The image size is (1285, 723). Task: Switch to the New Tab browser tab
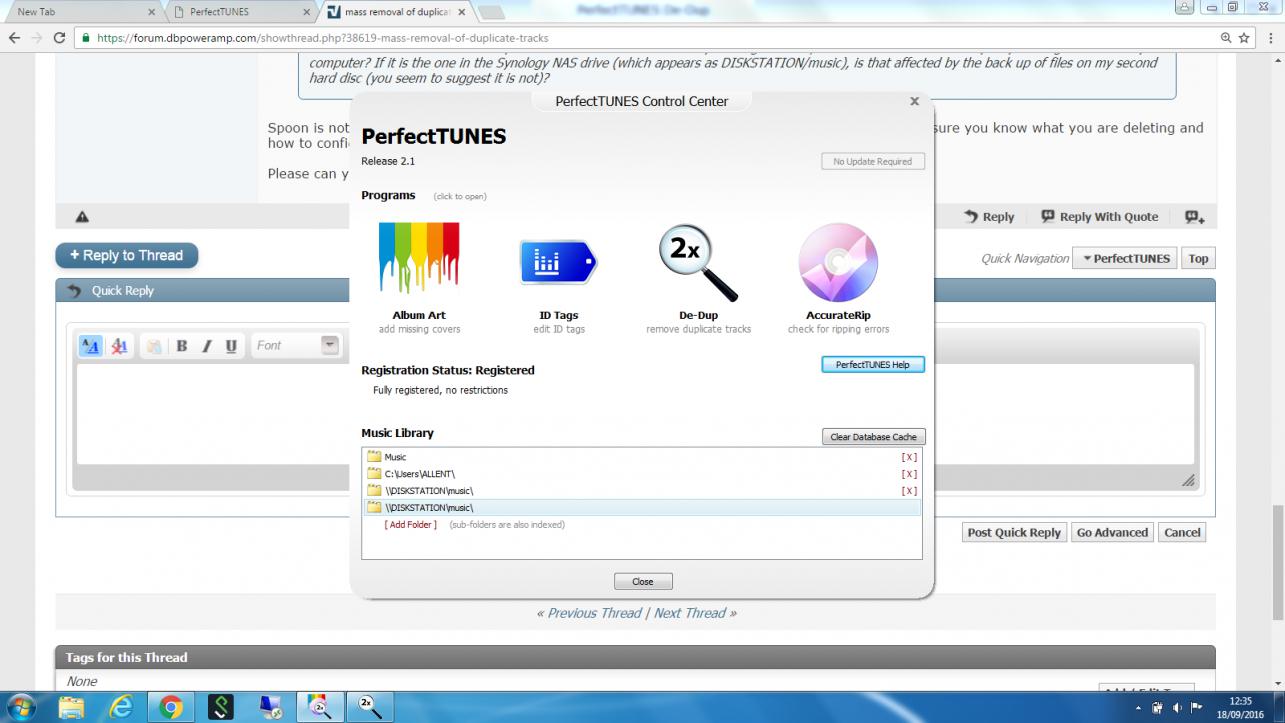80,12
